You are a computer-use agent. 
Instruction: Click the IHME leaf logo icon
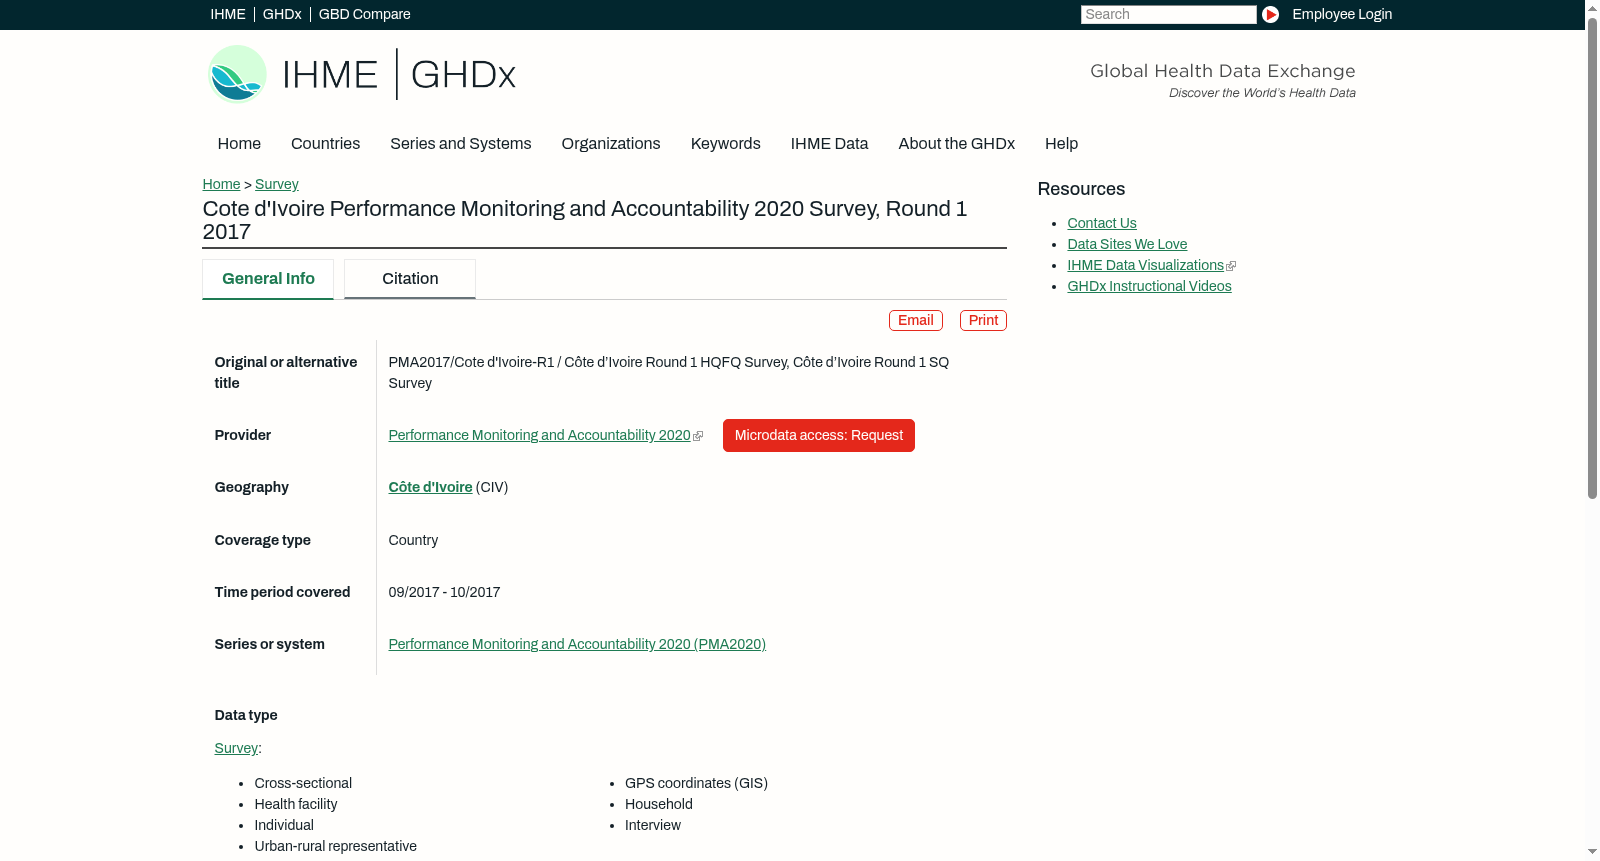pos(237,74)
